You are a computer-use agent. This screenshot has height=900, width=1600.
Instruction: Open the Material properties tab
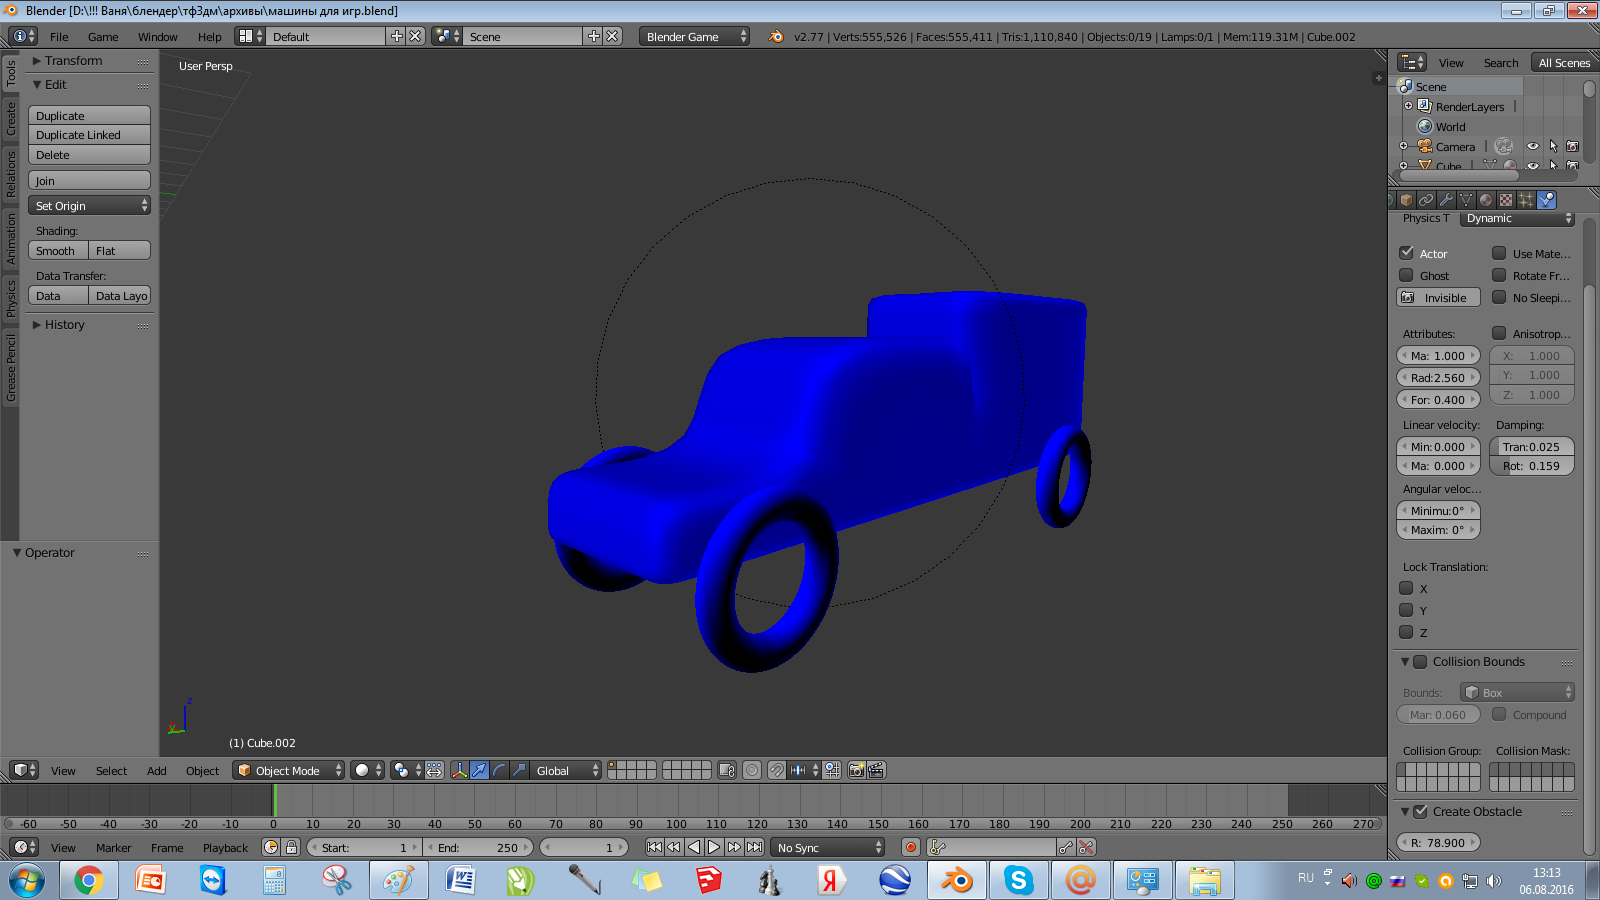point(1486,200)
